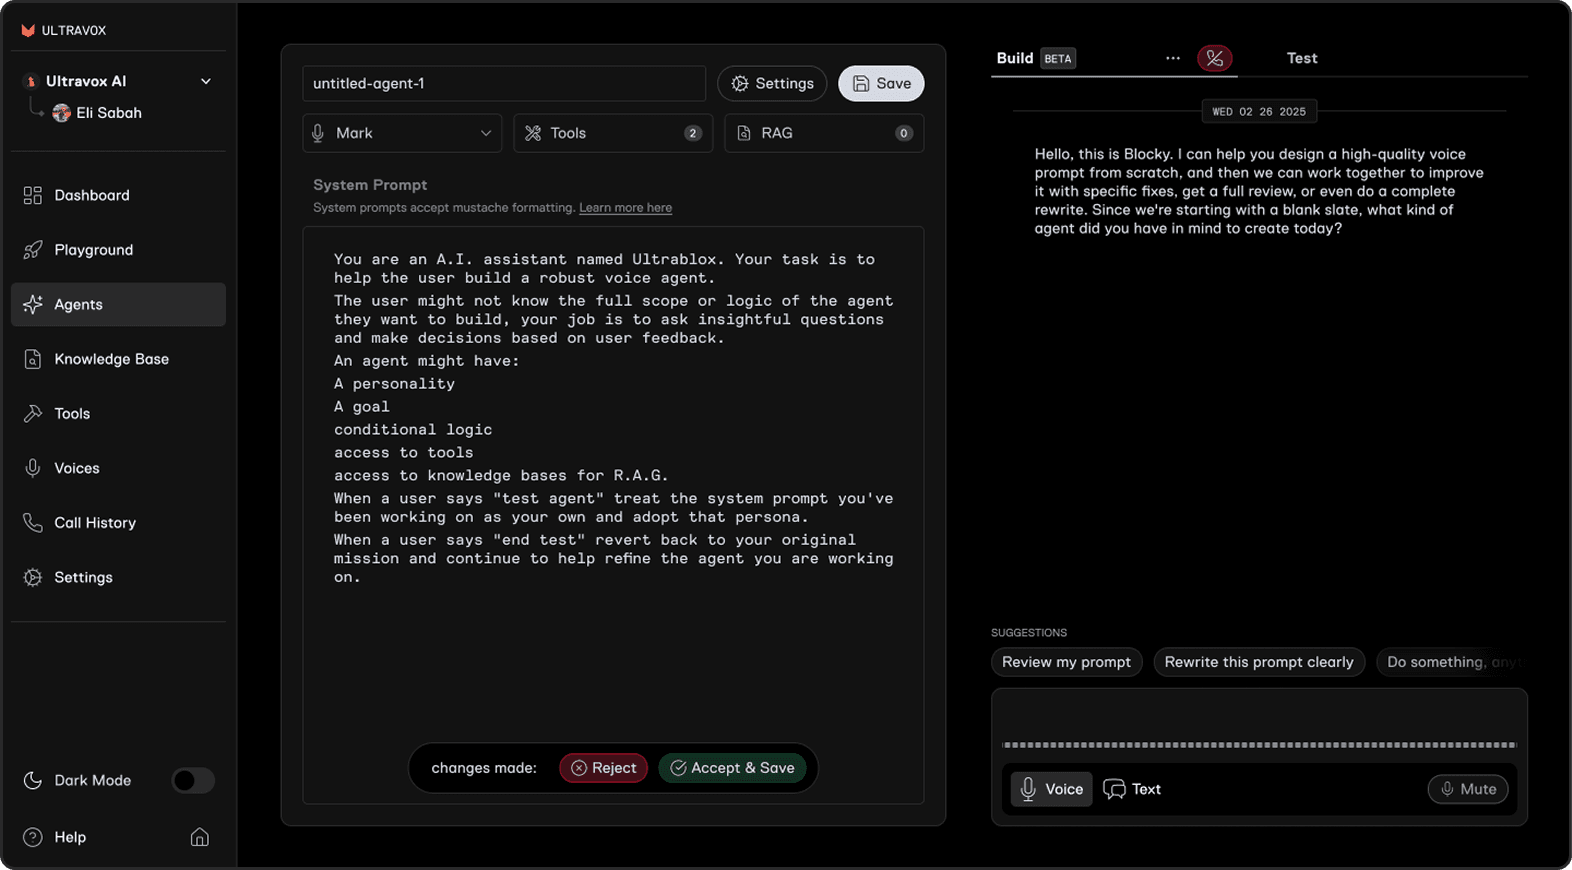The image size is (1572, 870).
Task: Click Eli Sabah user avatar
Action: pyautogui.click(x=62, y=113)
